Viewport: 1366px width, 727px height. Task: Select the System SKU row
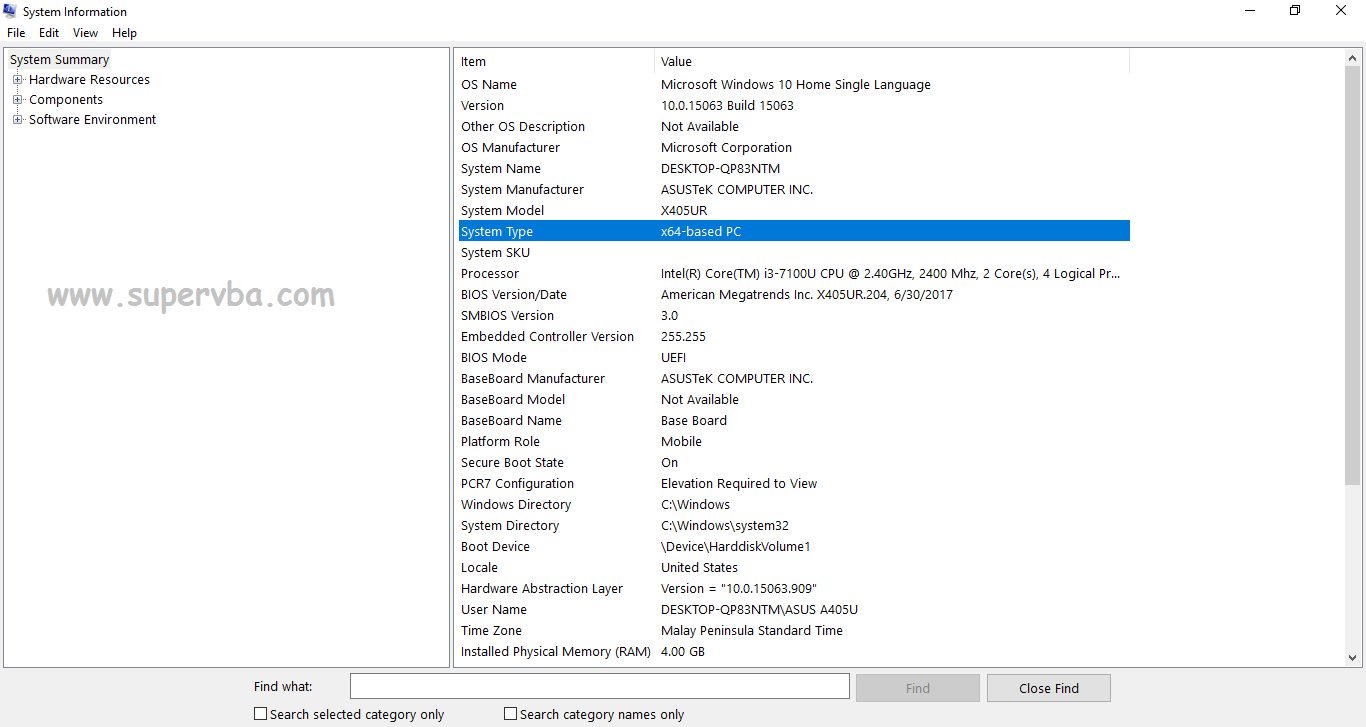[794, 253]
